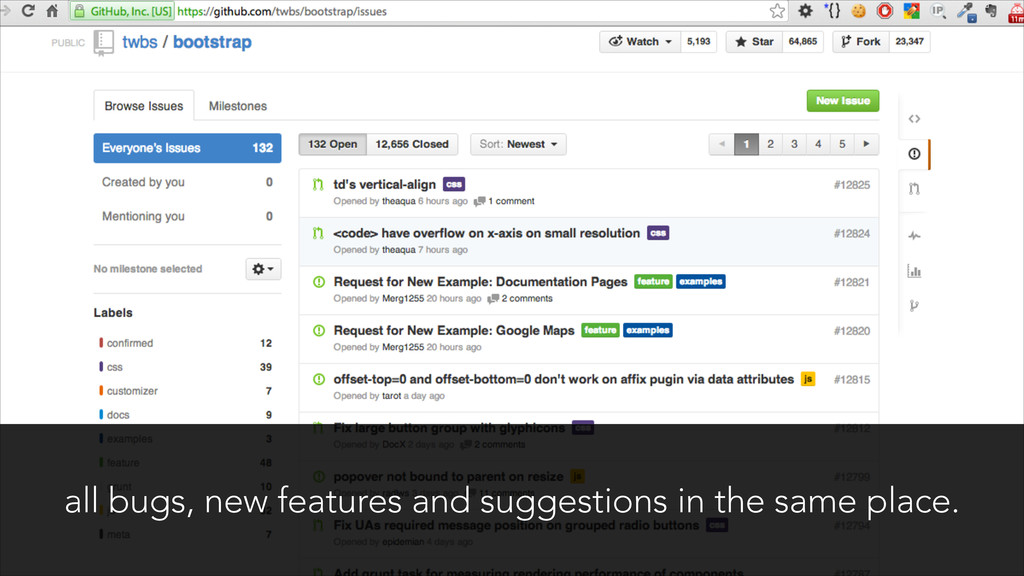Viewport: 1024px width, 576px height.
Task: Open the red circle blocker extension icon
Action: coord(885,10)
